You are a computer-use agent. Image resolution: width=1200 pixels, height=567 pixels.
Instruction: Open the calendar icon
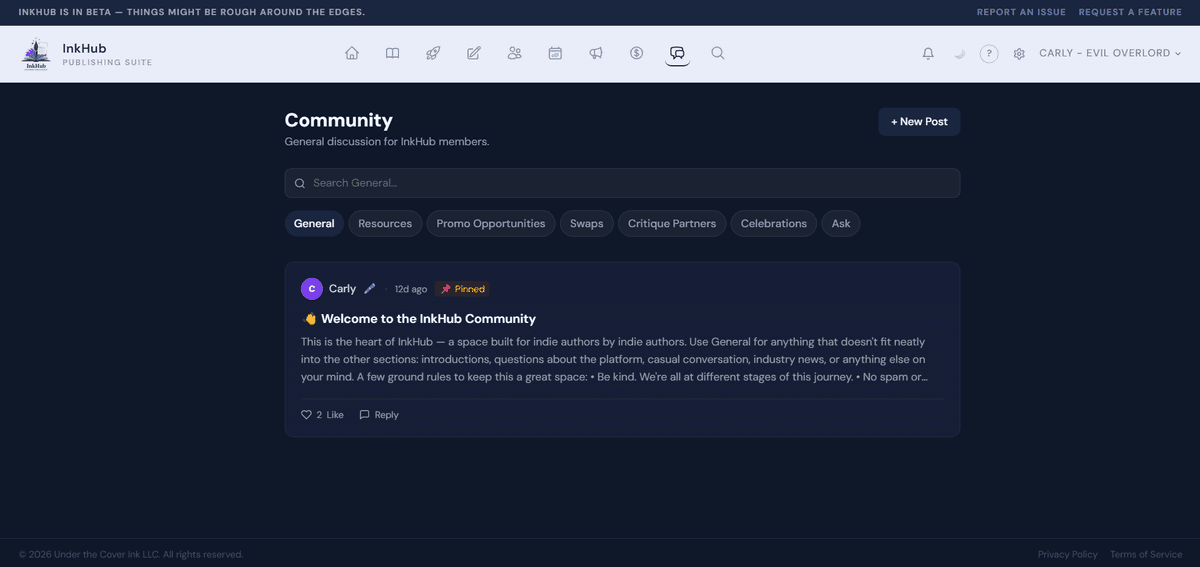(555, 53)
